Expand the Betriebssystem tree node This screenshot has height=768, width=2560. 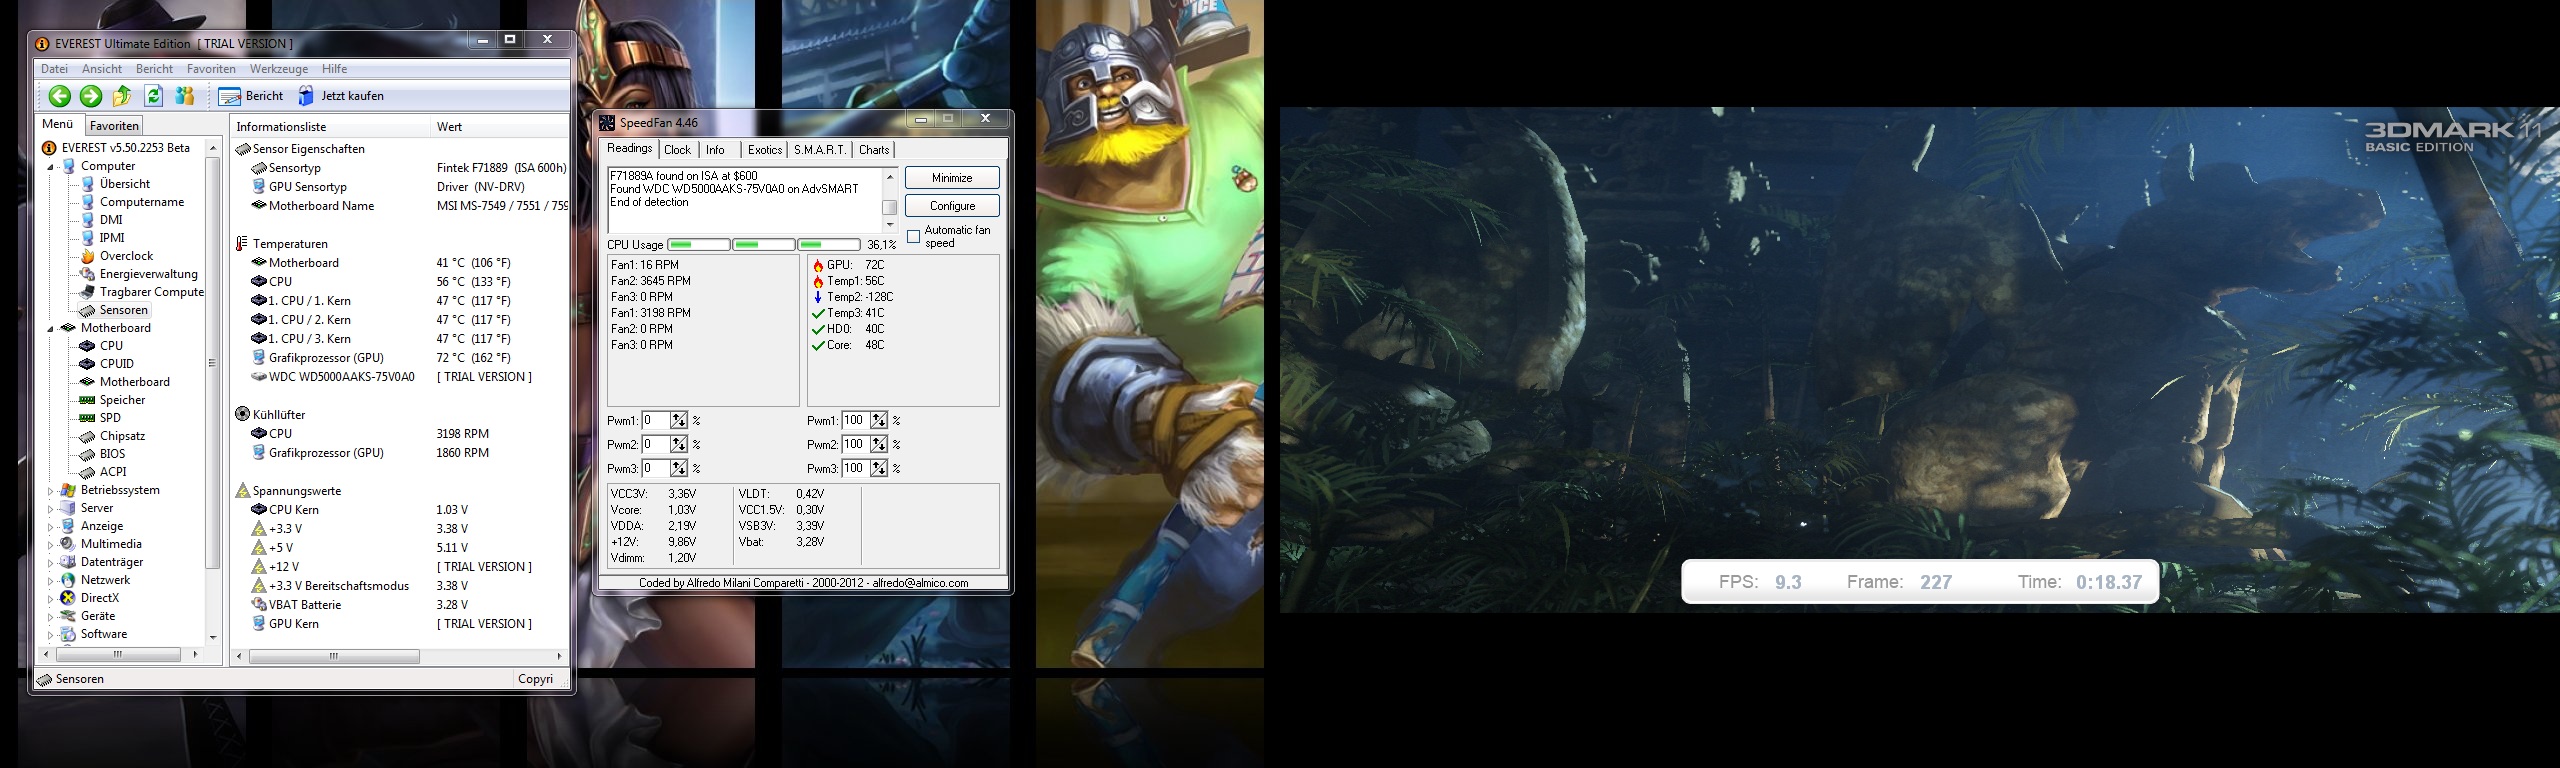[51, 491]
